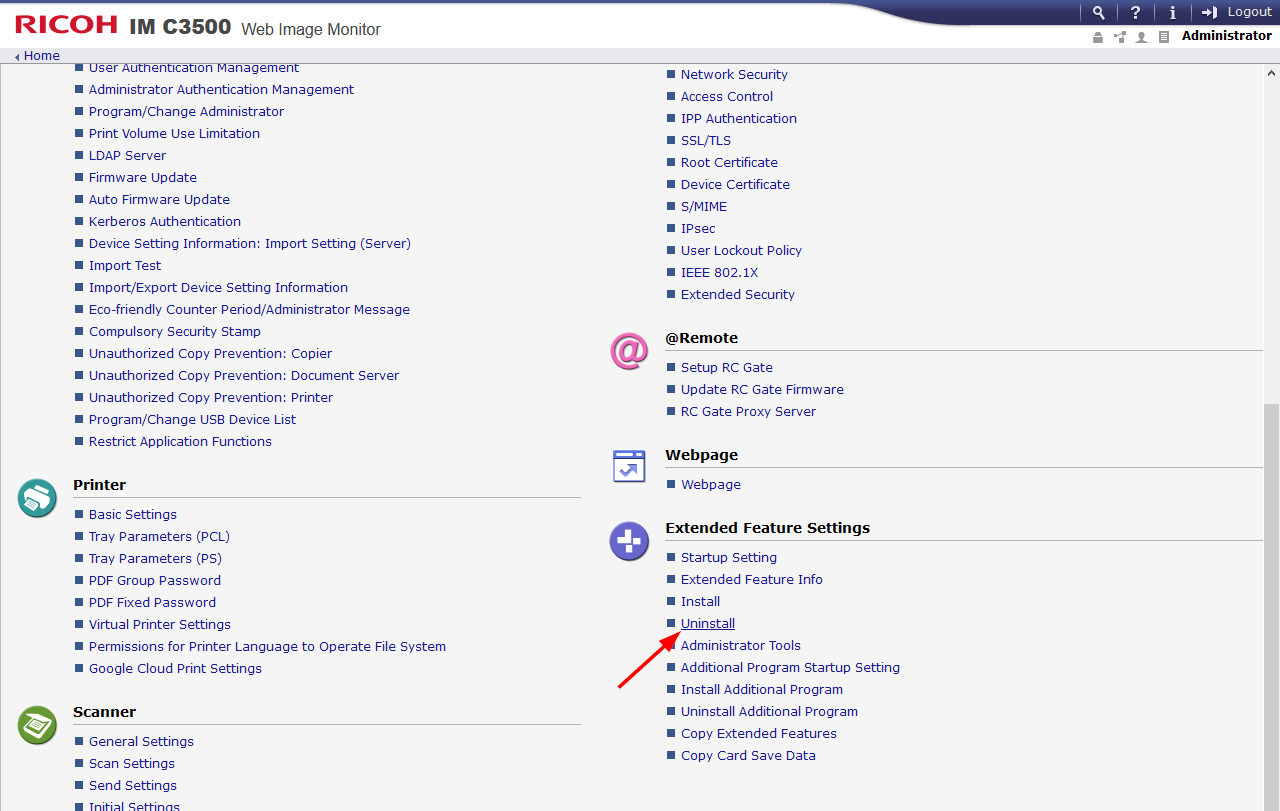Open Install Additional Program link

762,690
